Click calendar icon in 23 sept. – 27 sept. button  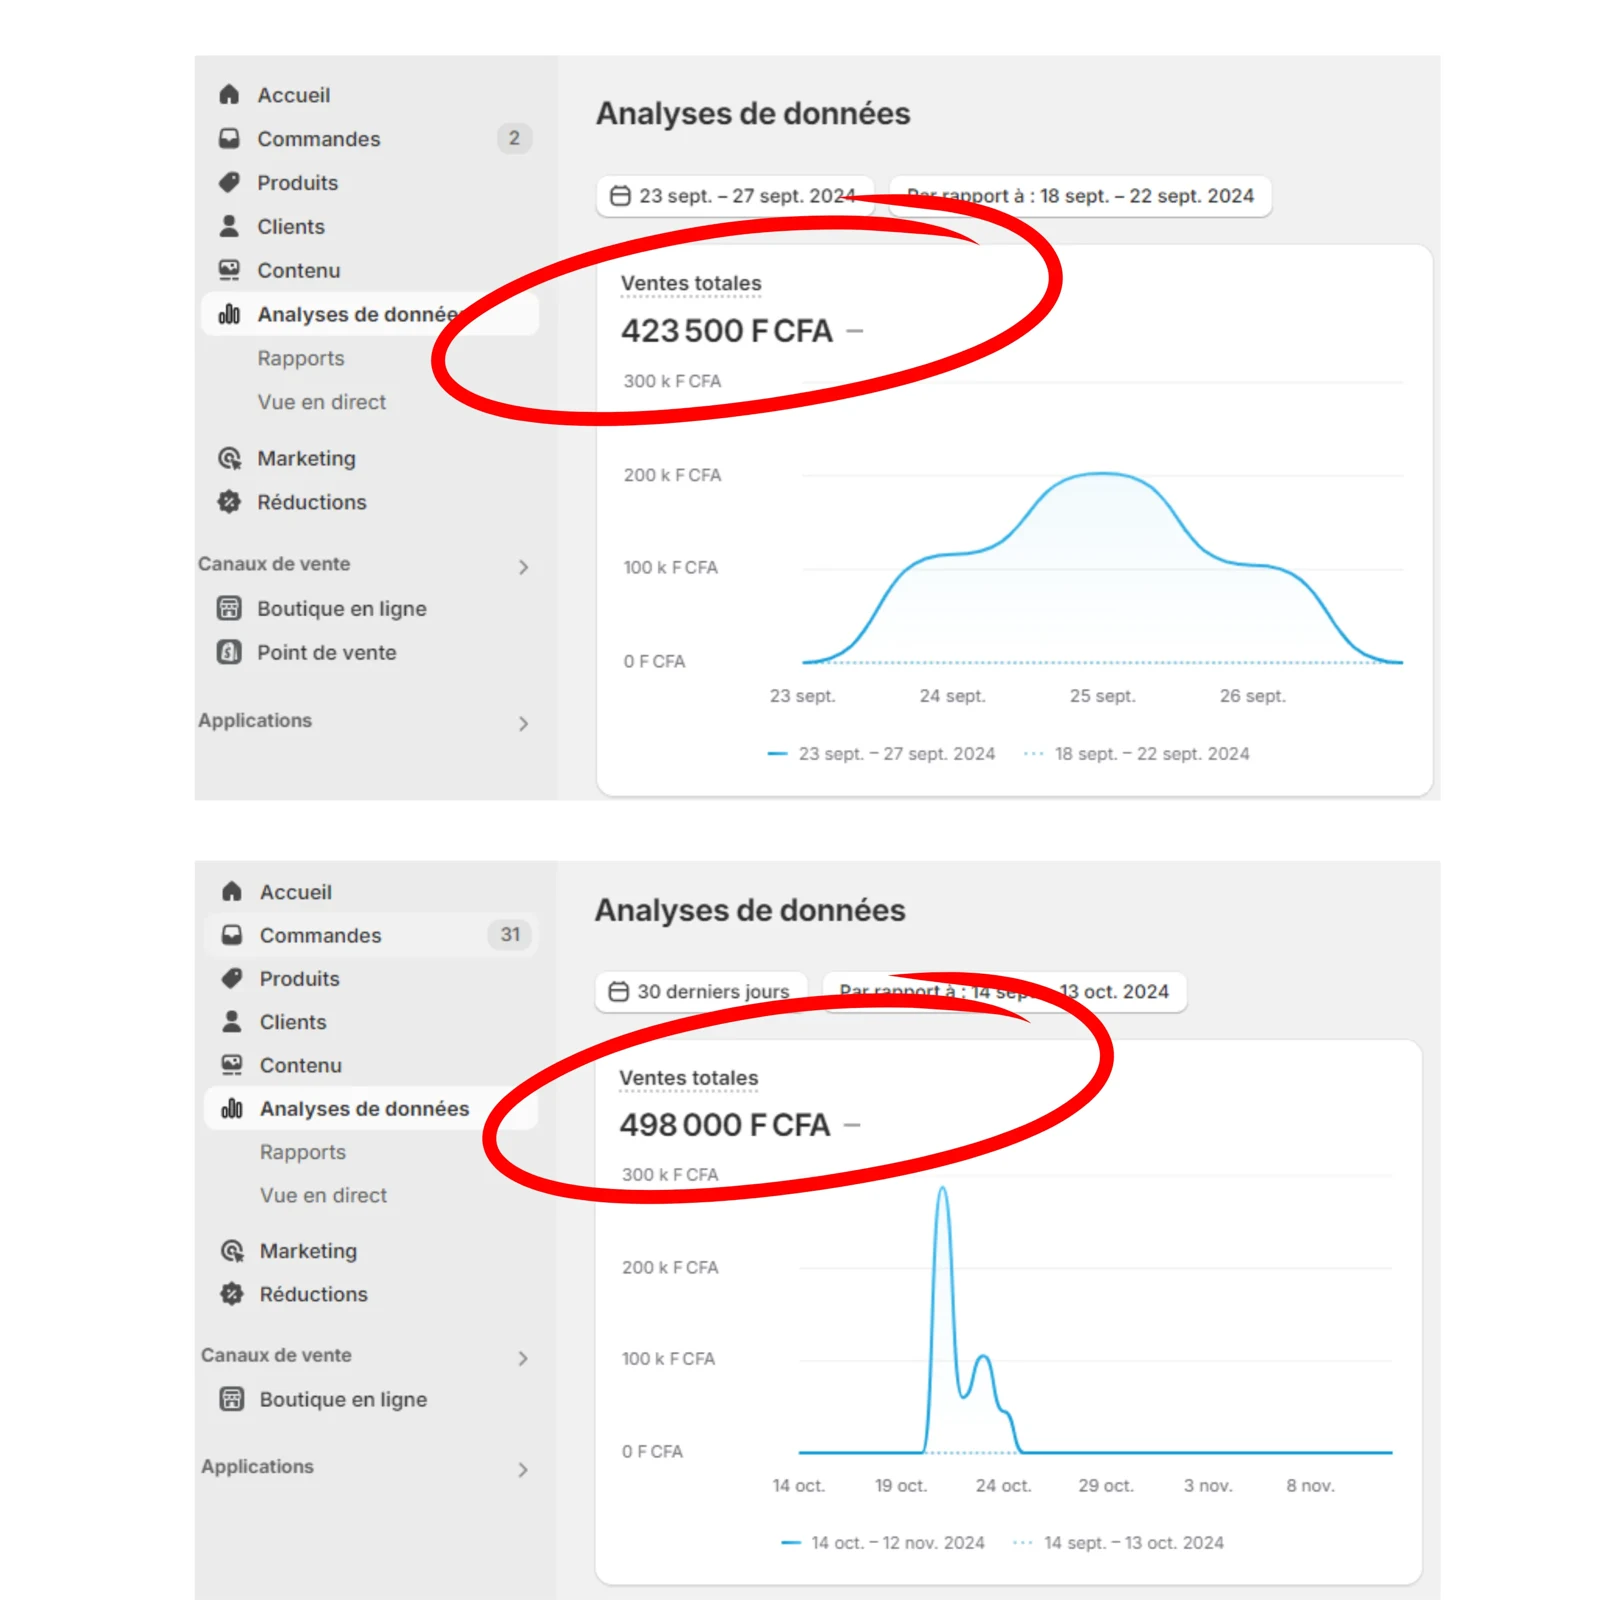[x=620, y=196]
